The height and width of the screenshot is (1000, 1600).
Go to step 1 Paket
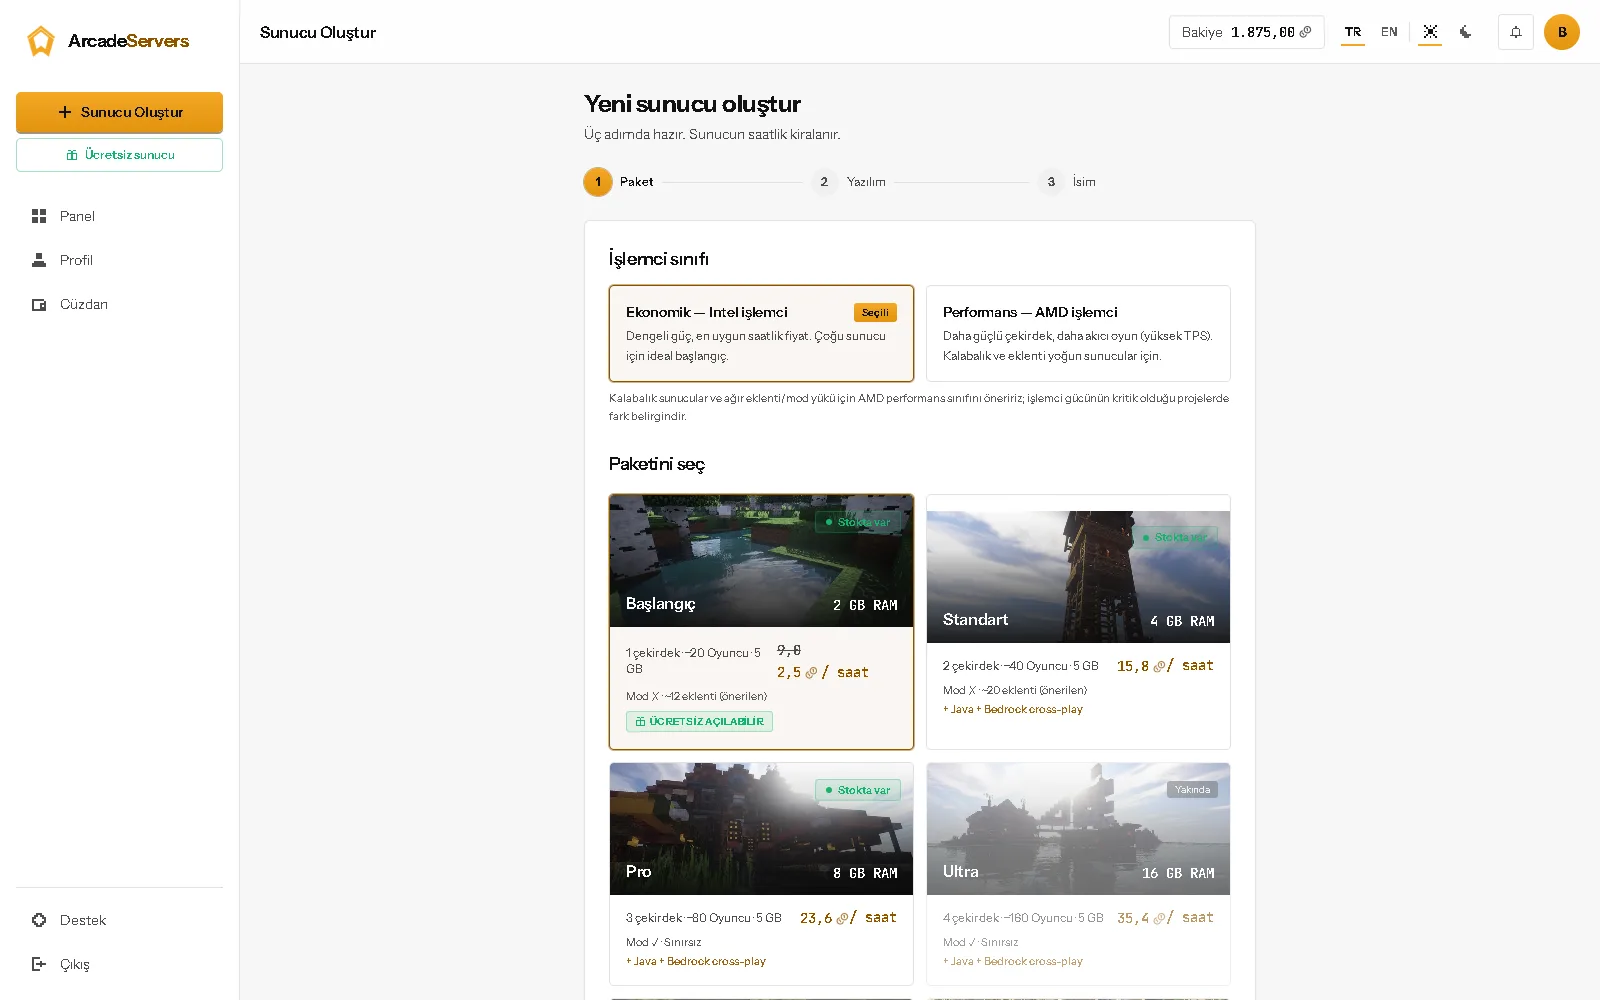tap(618, 182)
